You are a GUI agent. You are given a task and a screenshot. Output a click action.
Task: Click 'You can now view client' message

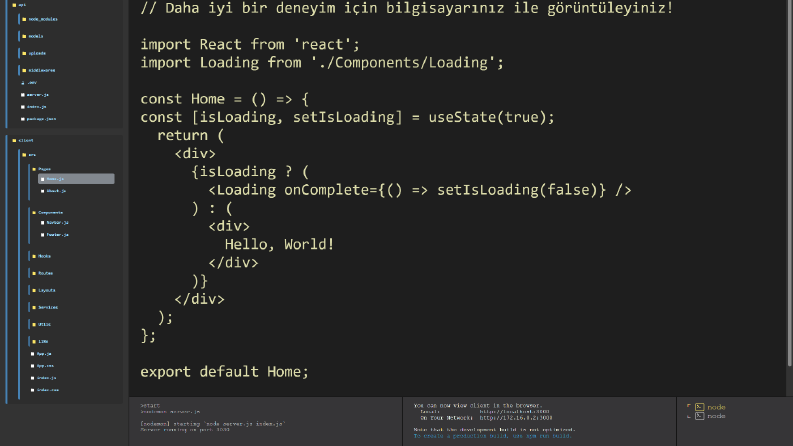pos(478,406)
